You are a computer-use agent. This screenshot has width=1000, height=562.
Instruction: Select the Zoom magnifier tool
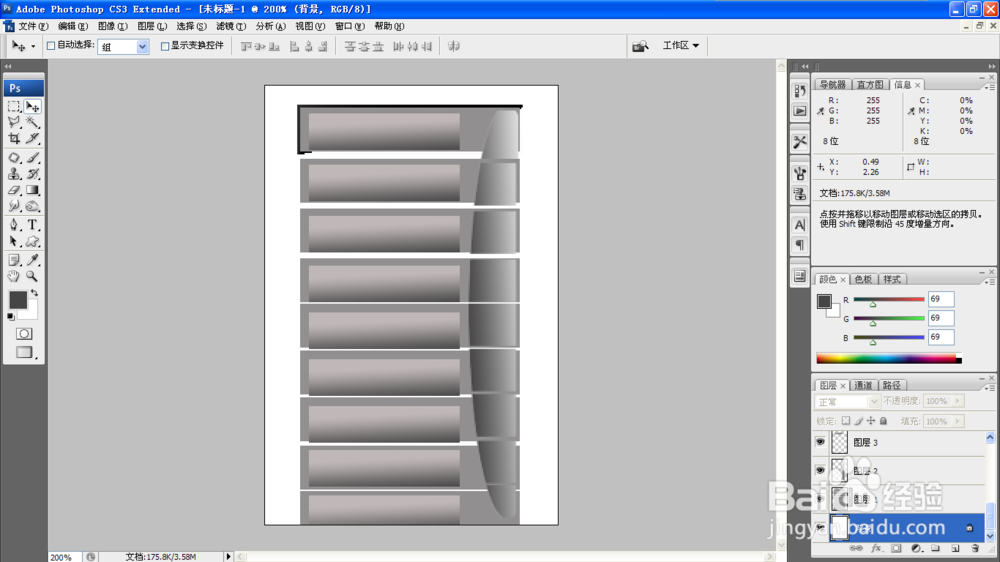pos(33,276)
